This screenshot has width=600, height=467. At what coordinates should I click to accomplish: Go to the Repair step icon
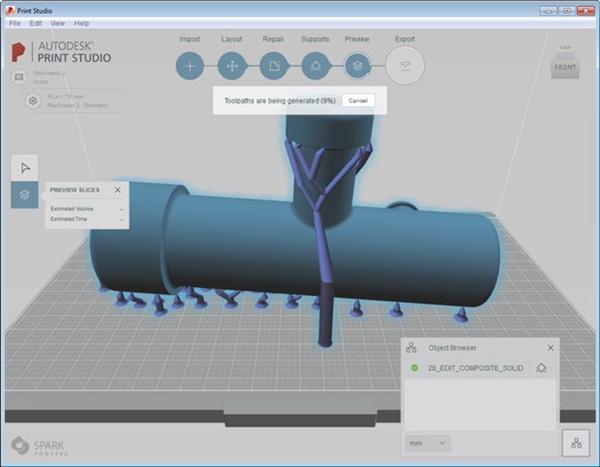tap(274, 66)
